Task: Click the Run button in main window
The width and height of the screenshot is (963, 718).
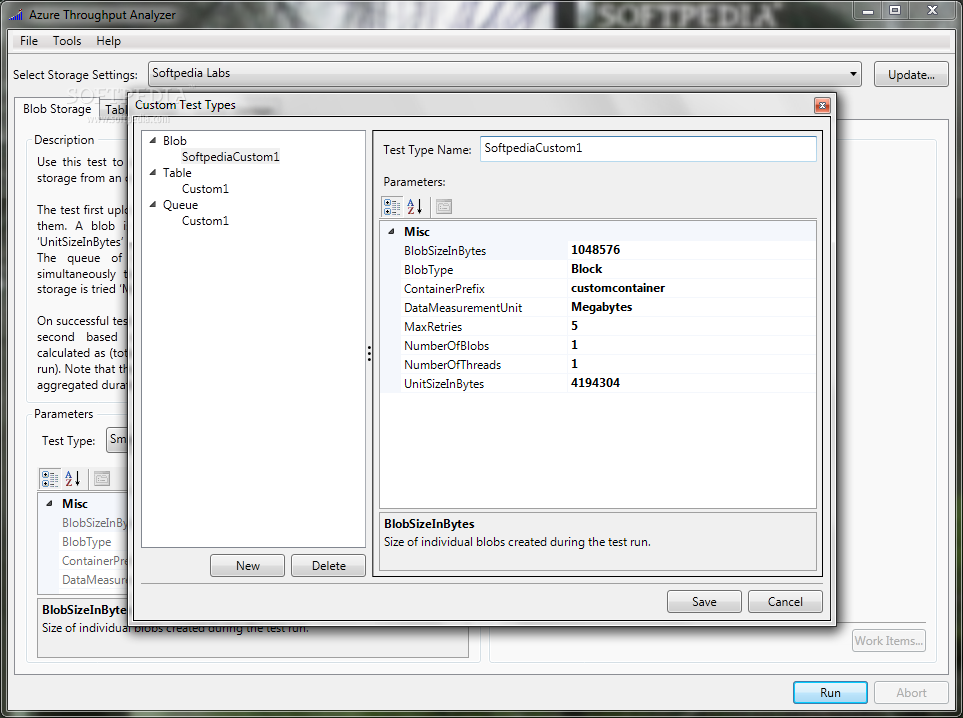Action: click(x=830, y=693)
